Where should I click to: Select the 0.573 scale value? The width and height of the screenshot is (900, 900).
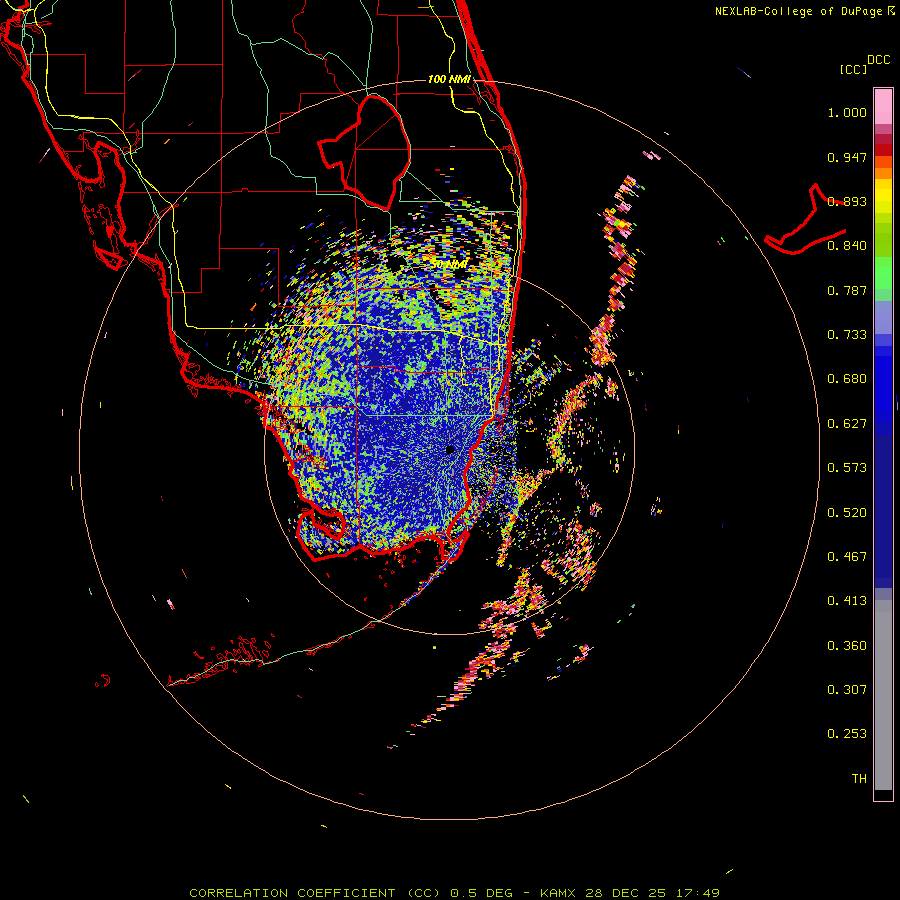pyautogui.click(x=847, y=468)
